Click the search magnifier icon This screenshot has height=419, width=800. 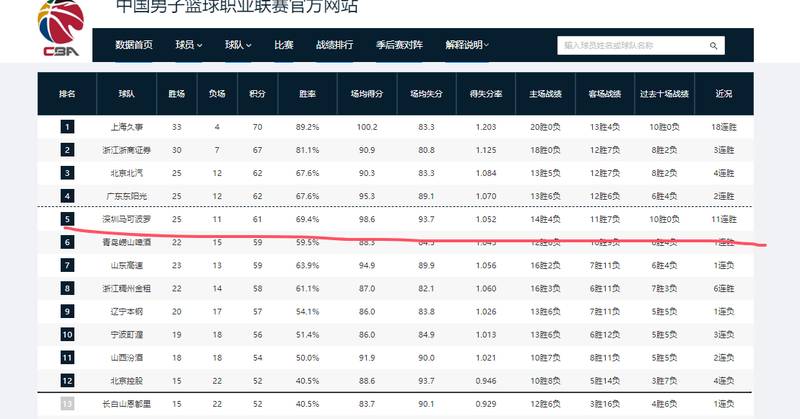[x=713, y=45]
